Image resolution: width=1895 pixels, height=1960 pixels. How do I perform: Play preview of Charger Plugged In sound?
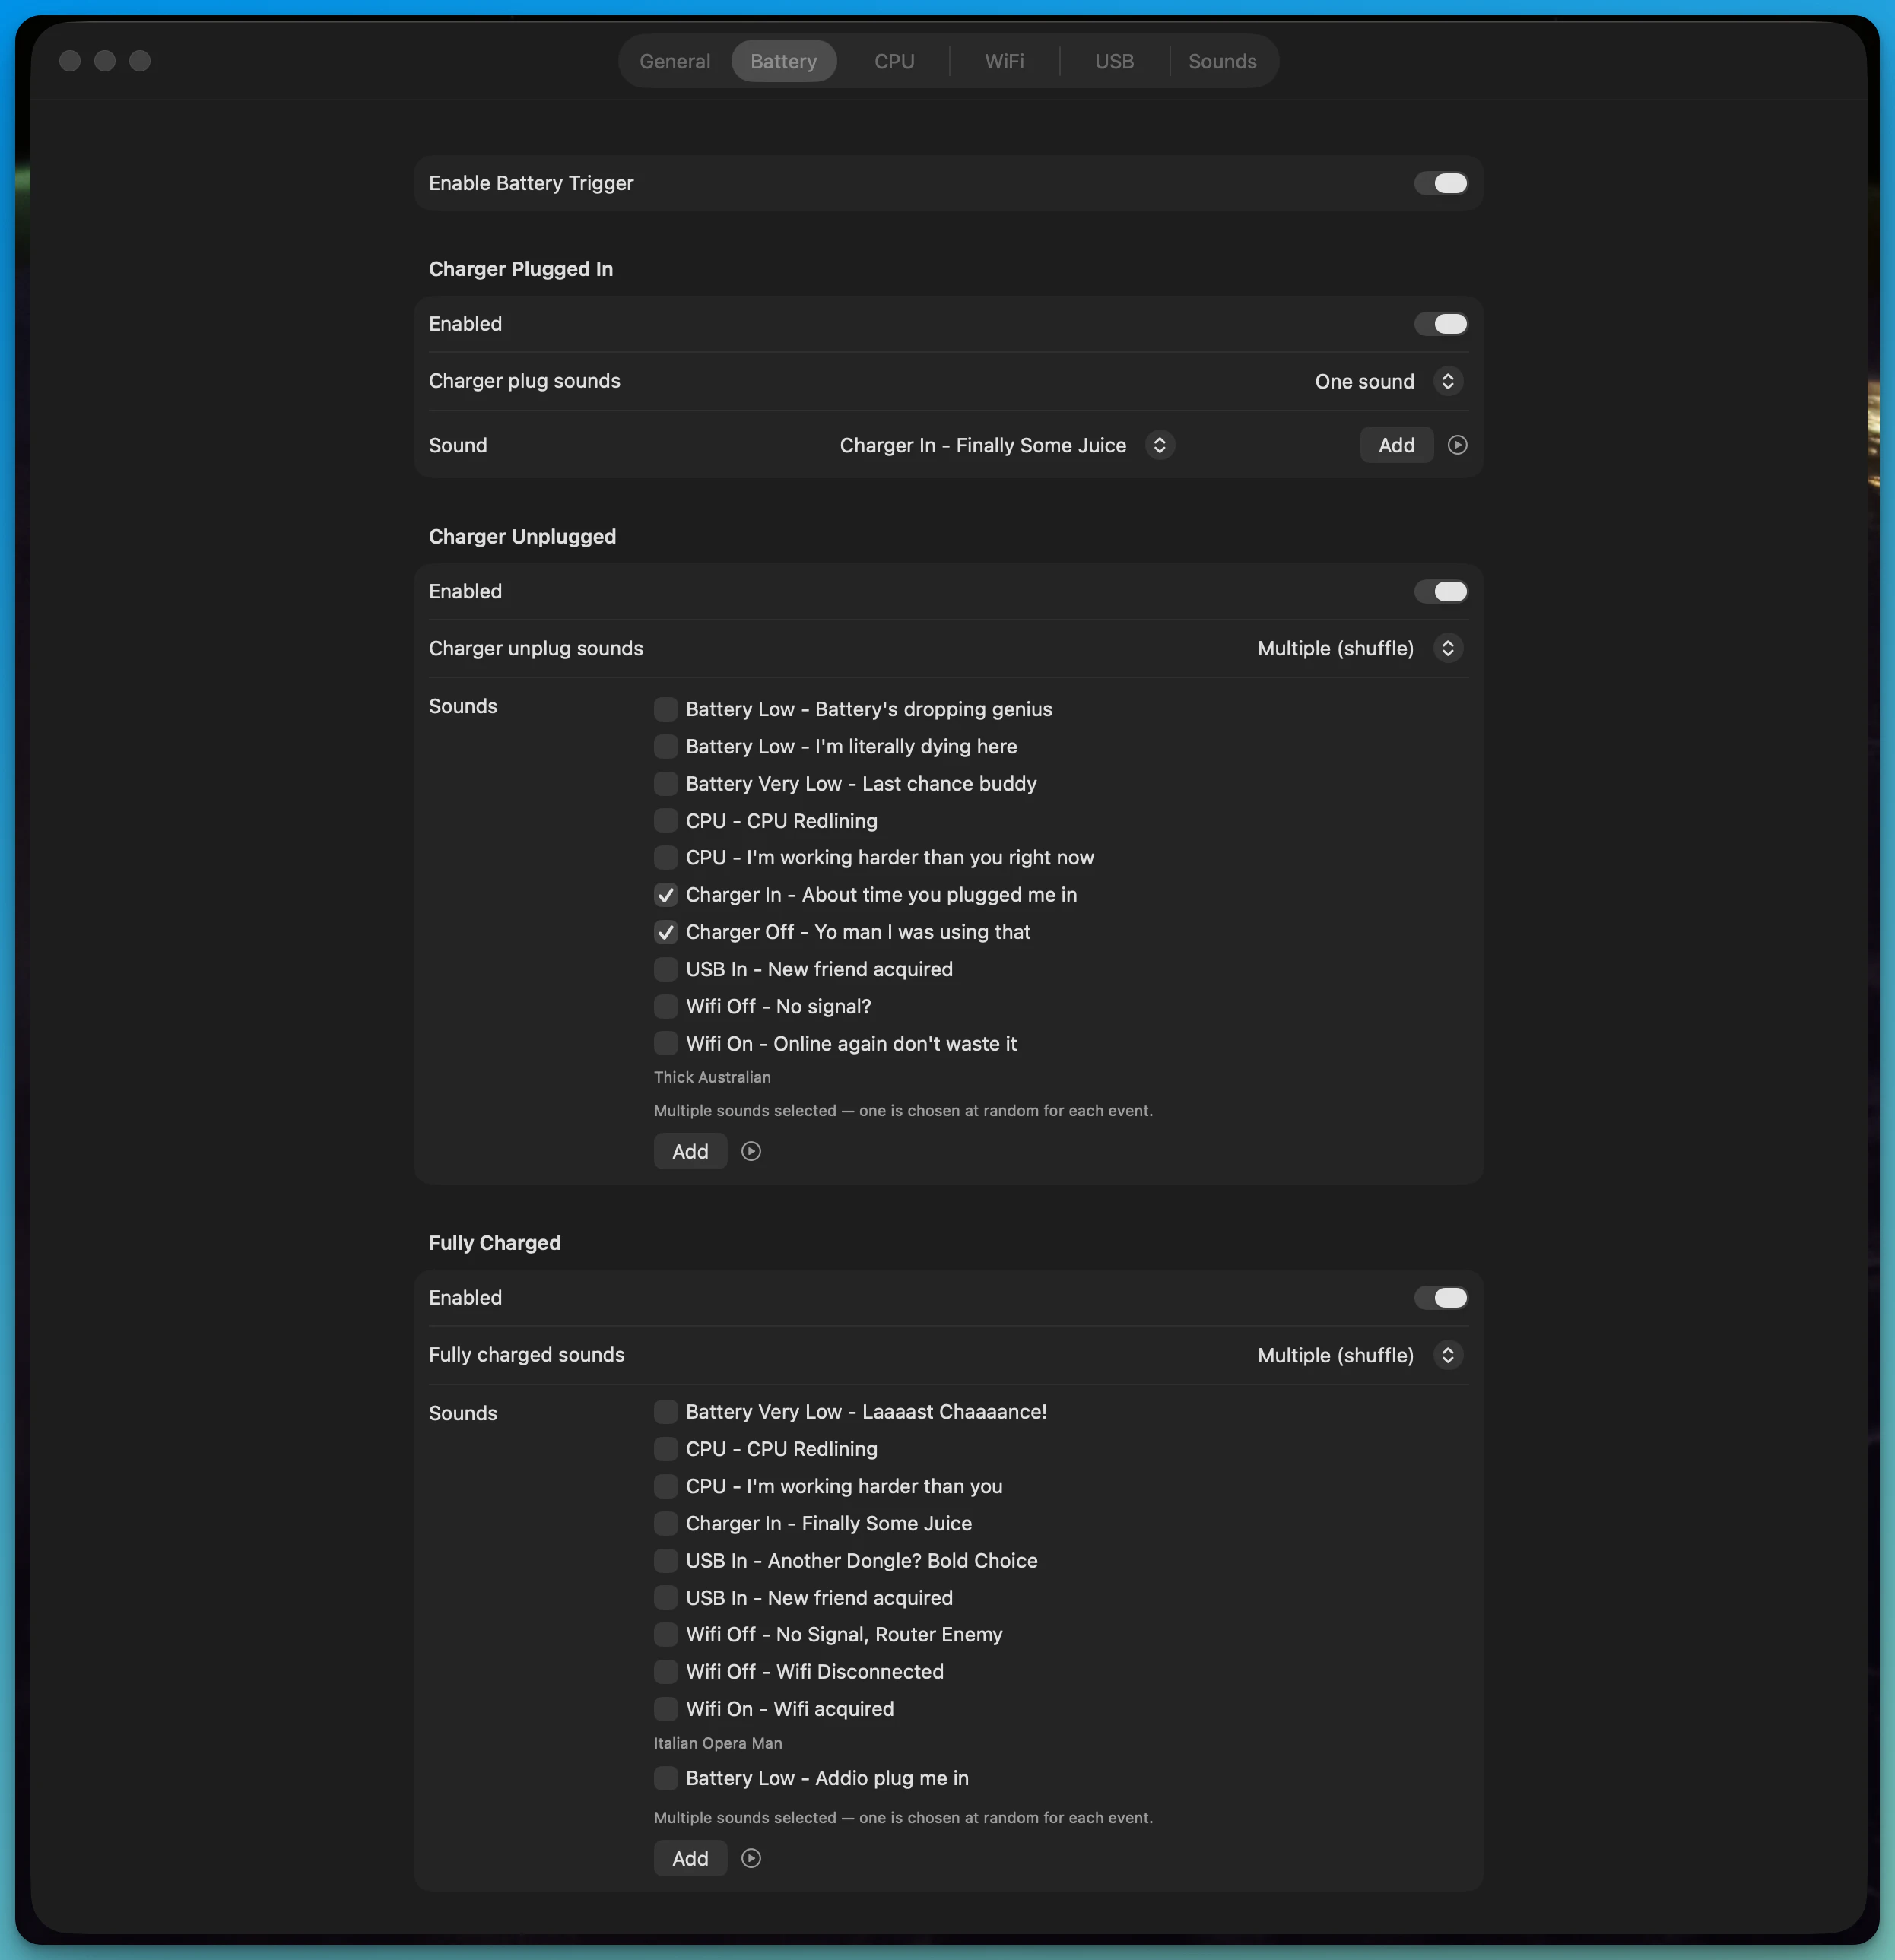[x=1457, y=445]
